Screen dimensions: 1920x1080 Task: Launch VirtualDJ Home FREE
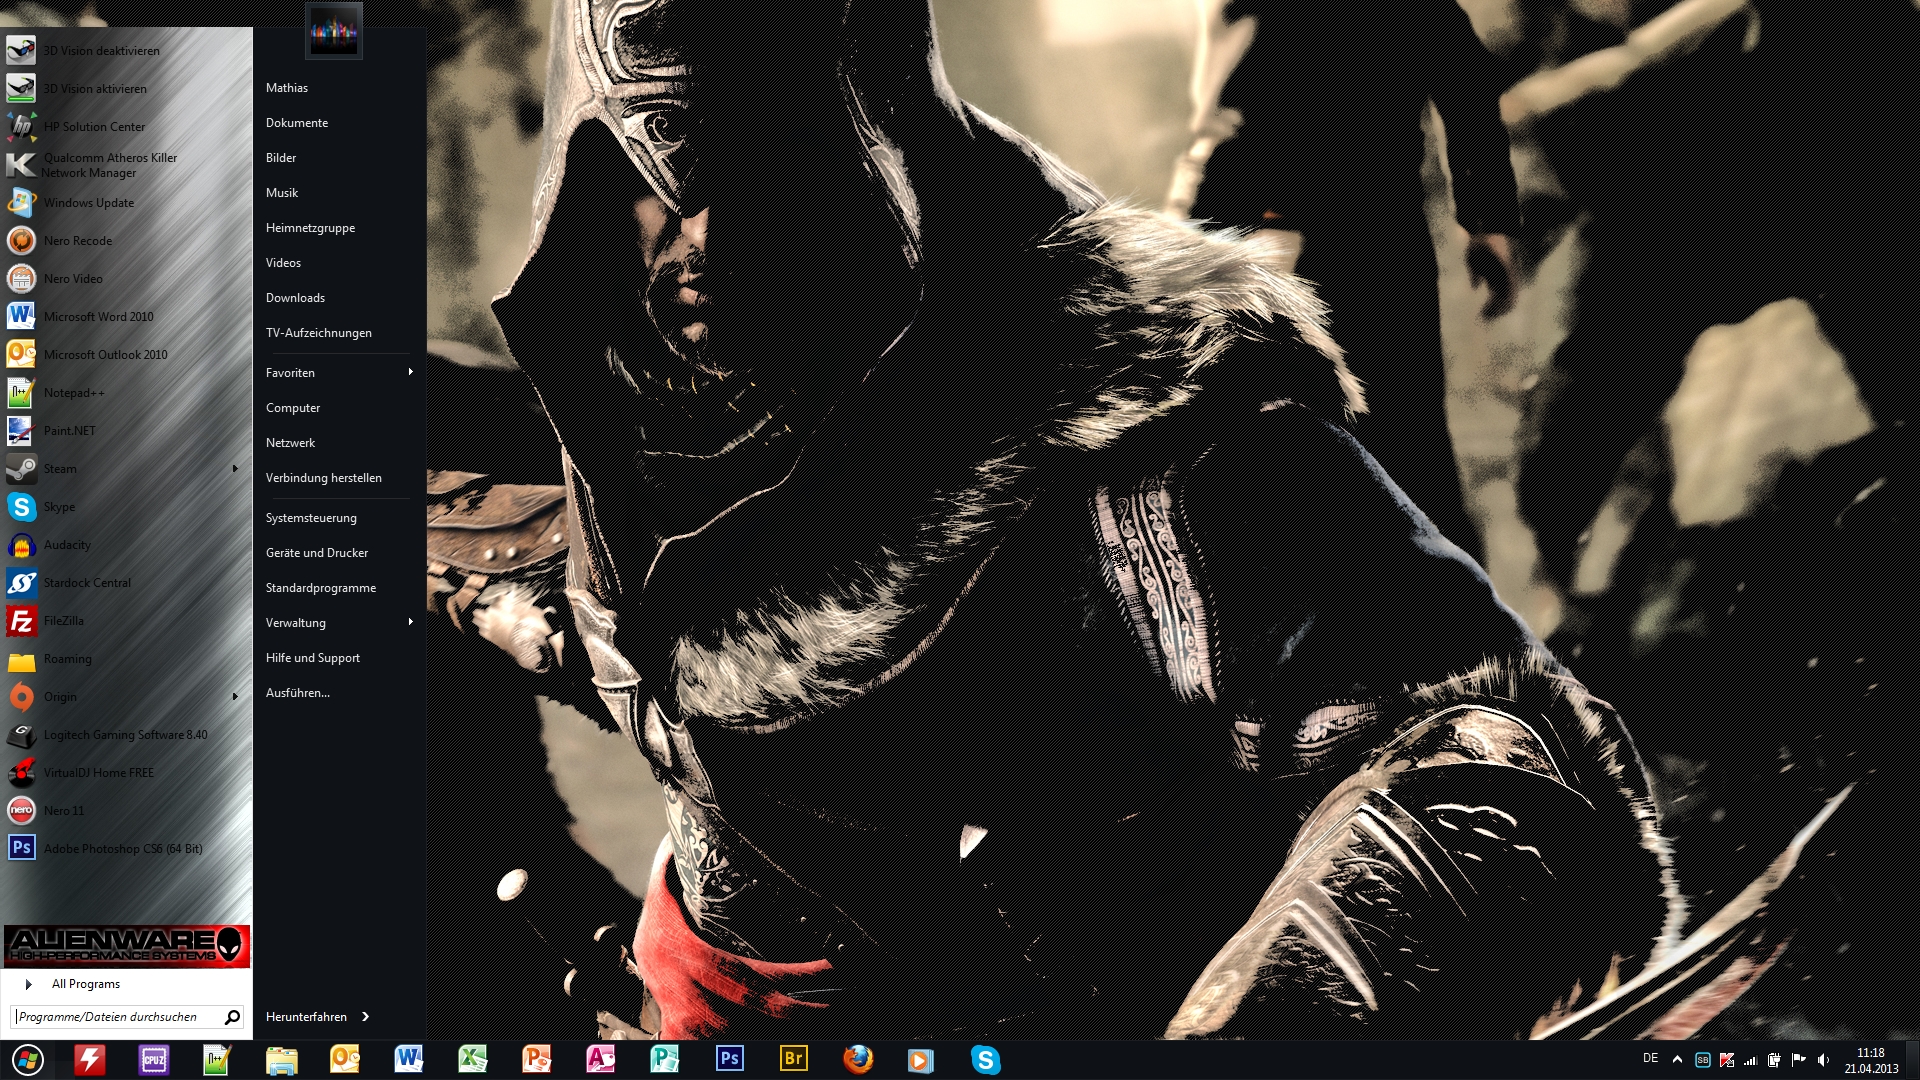(125, 772)
